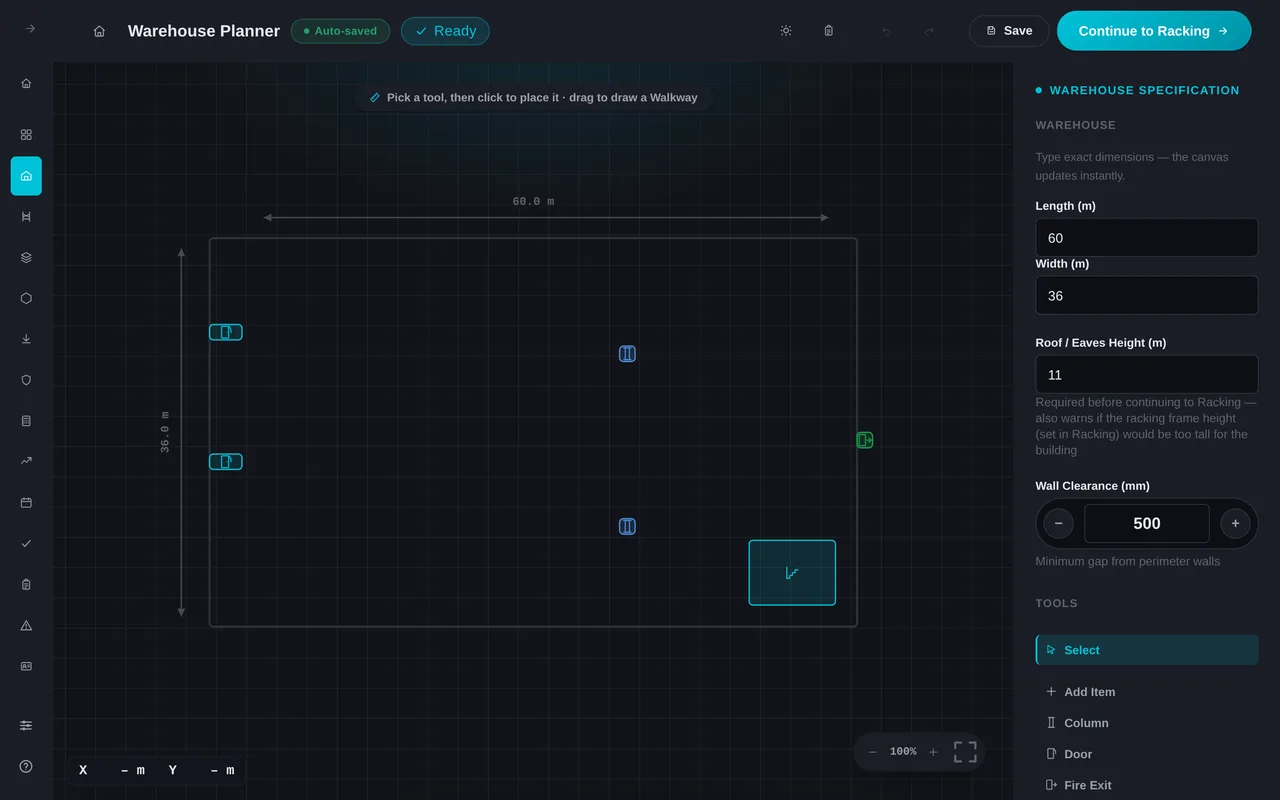Expand the sidebar with the arrow icon
The width and height of the screenshot is (1280, 800).
pyautogui.click(x=30, y=29)
